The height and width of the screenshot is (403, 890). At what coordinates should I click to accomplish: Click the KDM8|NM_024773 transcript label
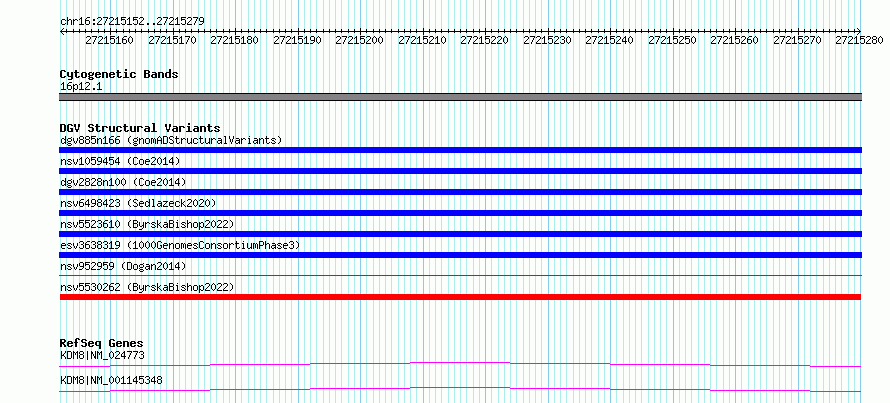[x=102, y=356]
